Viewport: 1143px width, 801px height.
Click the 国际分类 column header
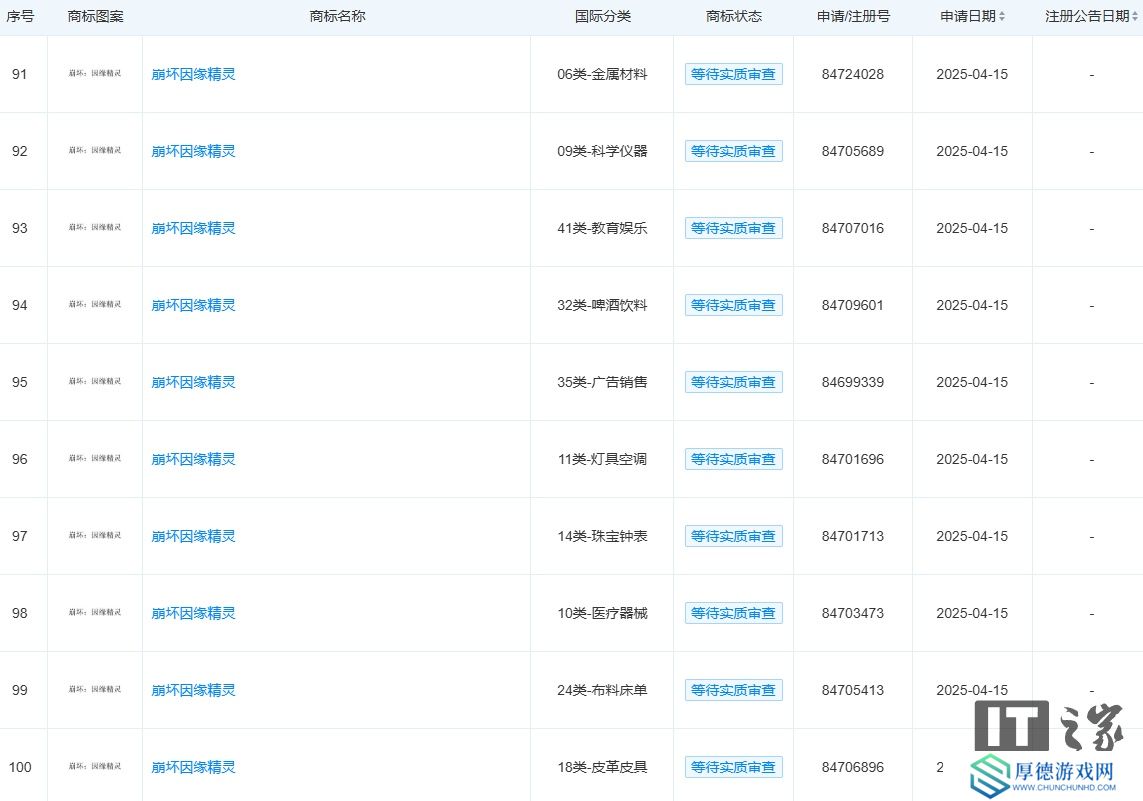603,16
